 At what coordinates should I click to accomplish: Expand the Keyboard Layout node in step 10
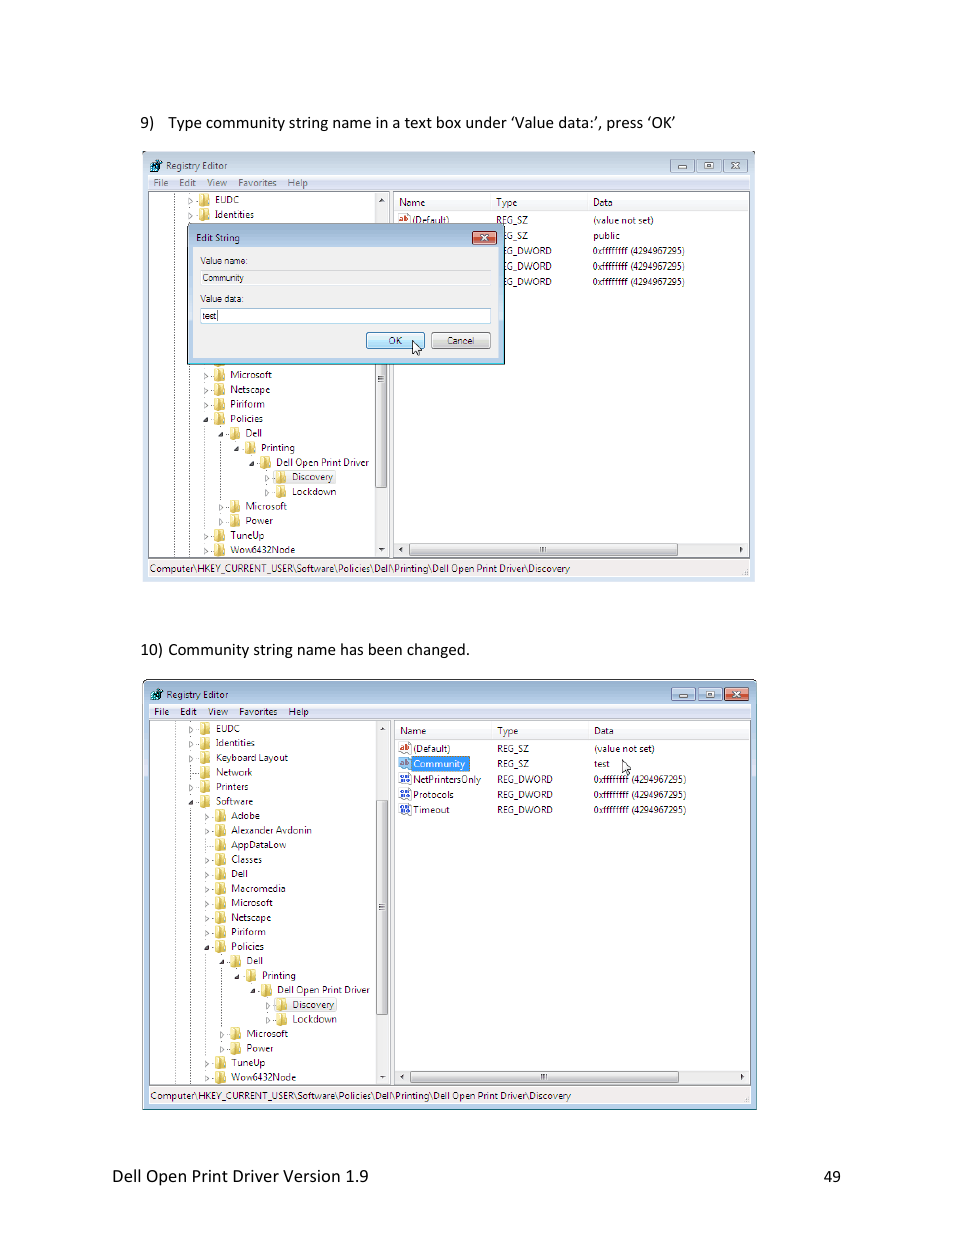coord(191,758)
